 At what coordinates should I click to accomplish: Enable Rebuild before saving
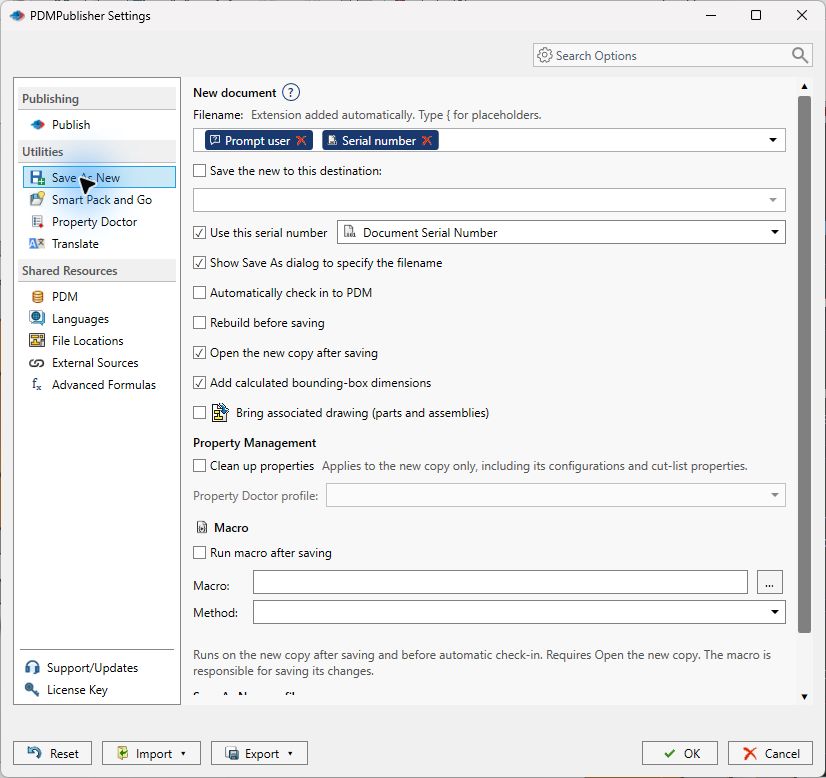click(x=199, y=322)
